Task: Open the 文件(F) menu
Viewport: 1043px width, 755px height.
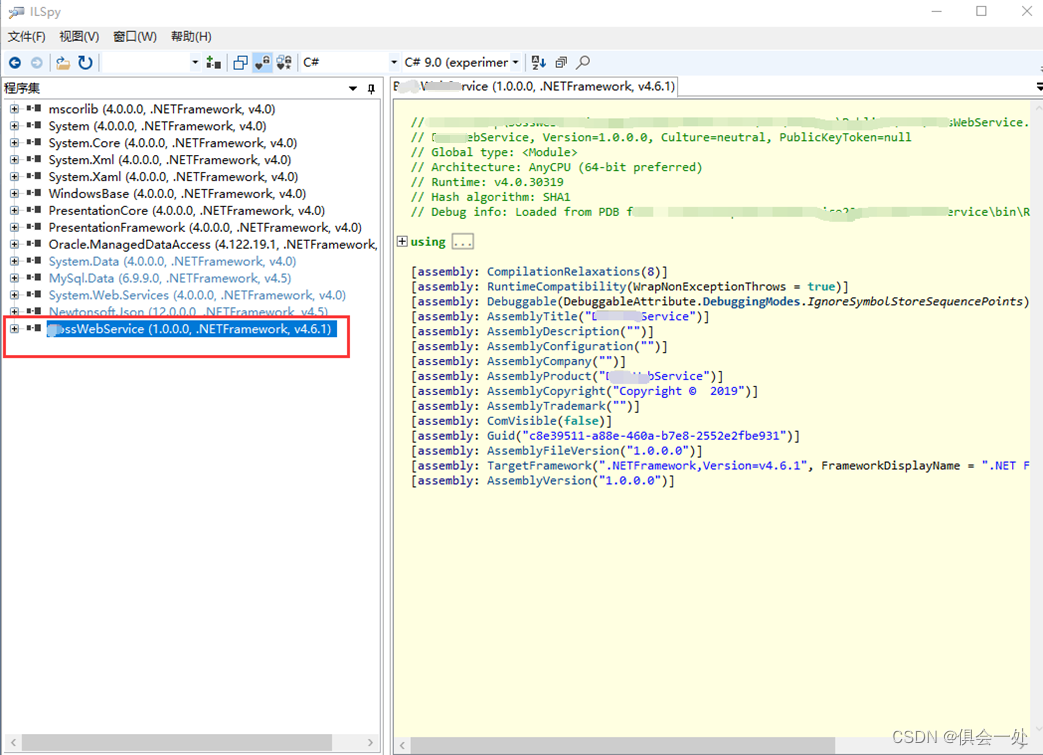Action: (27, 37)
